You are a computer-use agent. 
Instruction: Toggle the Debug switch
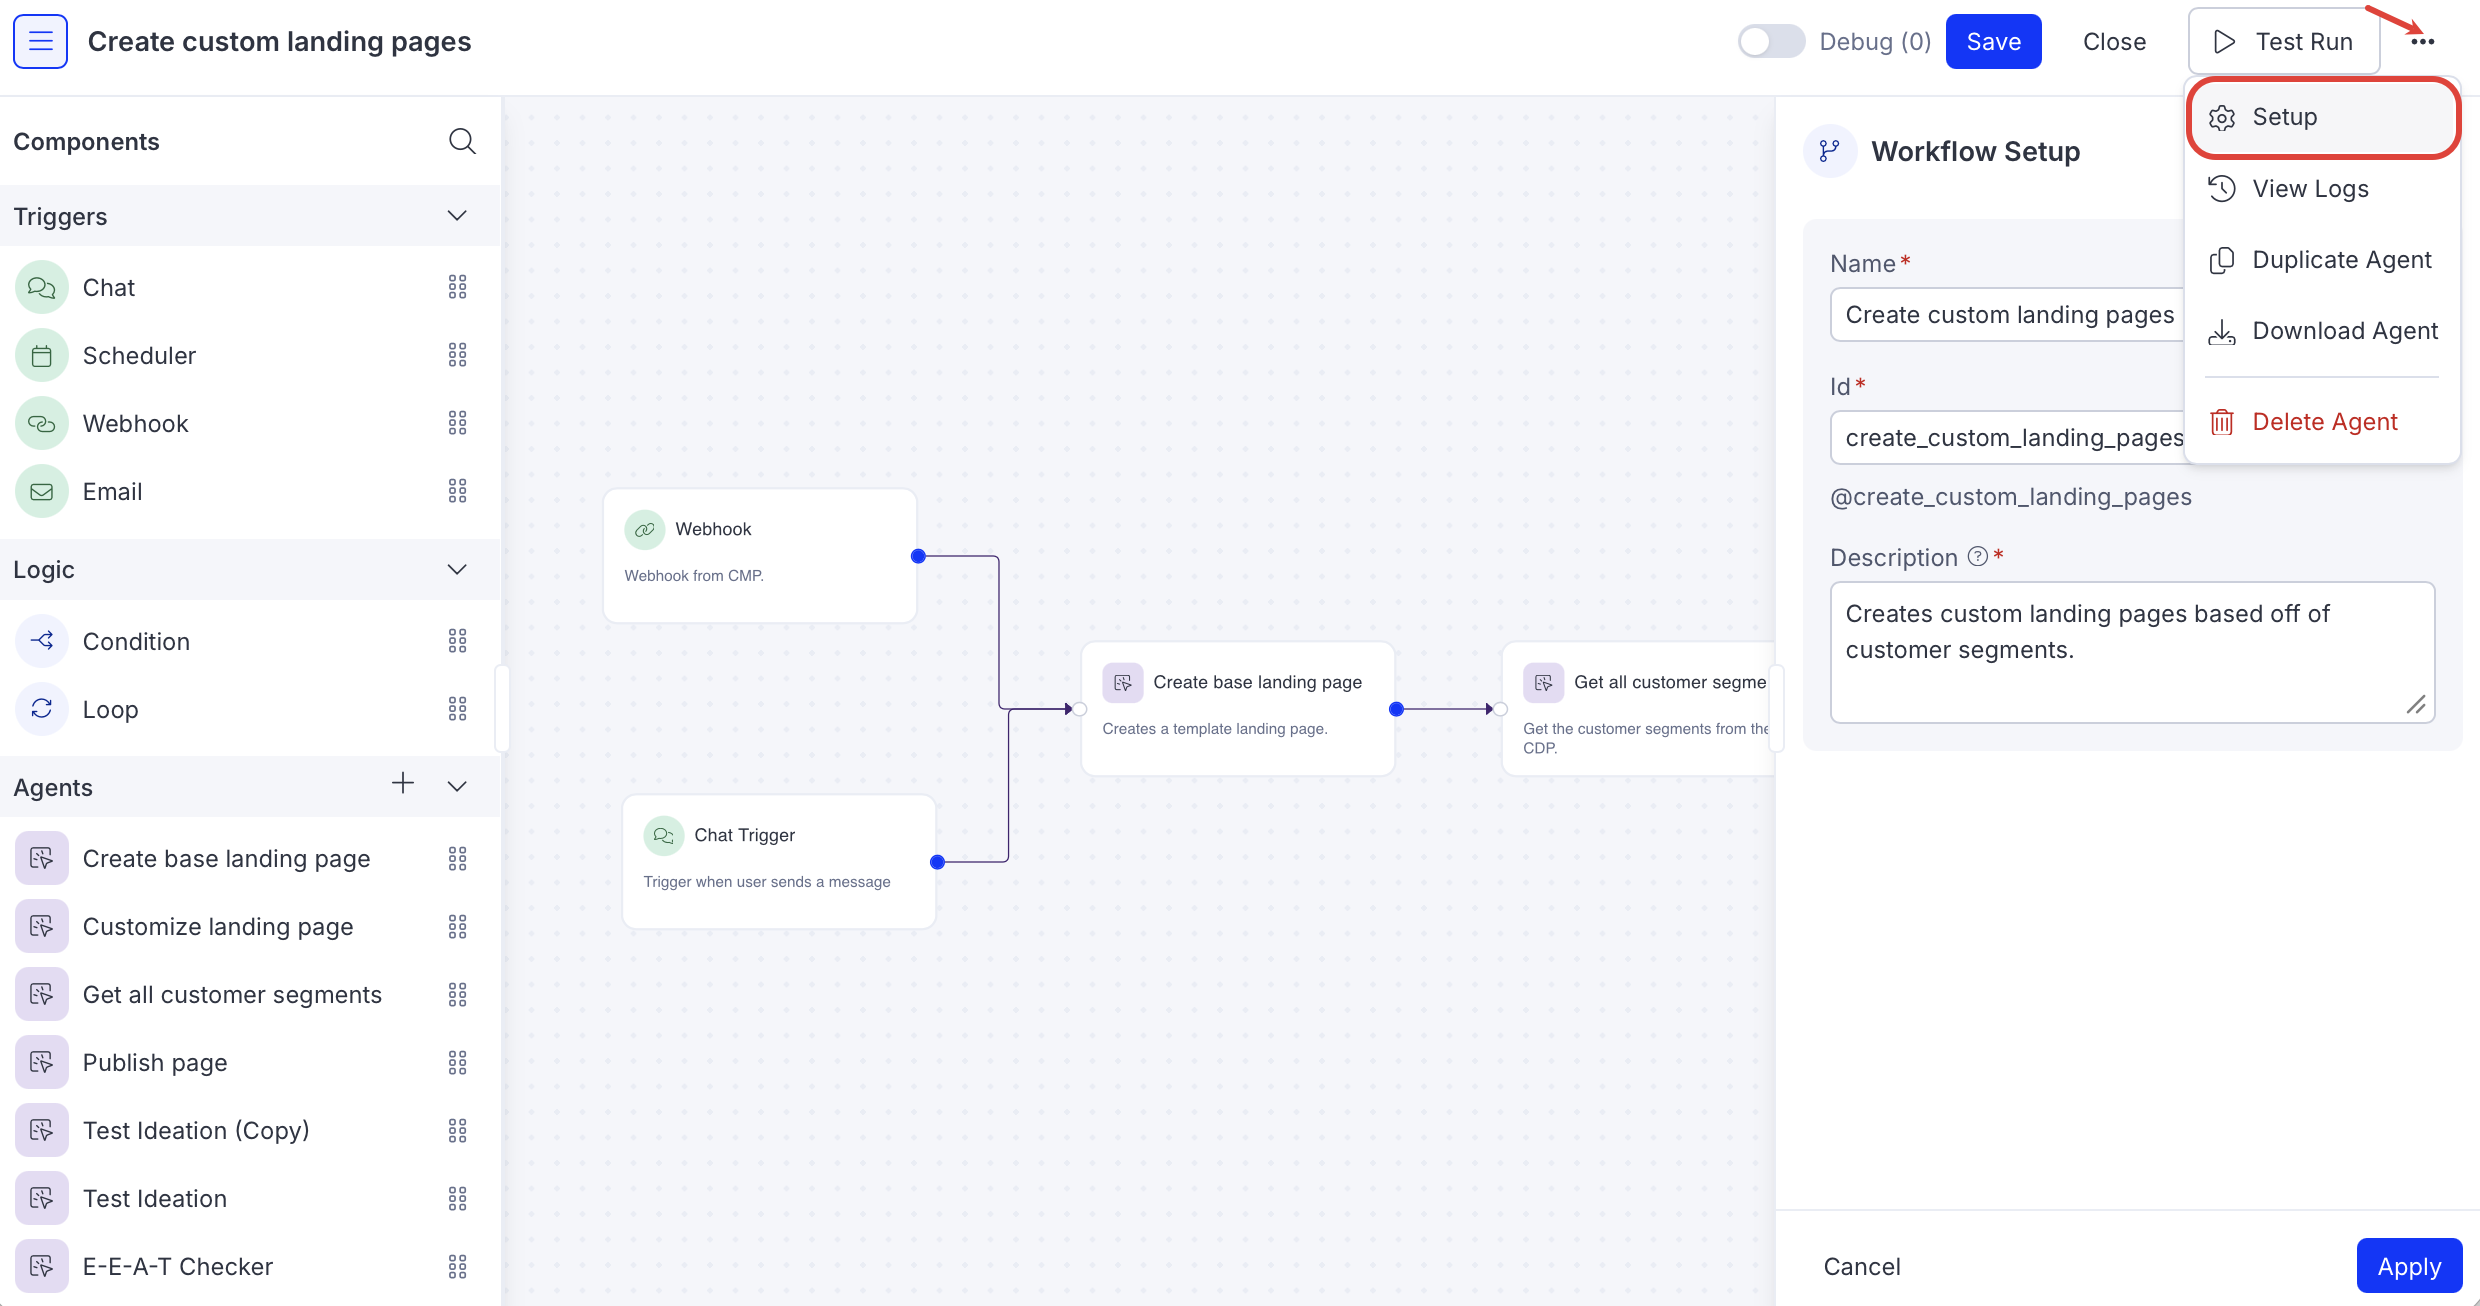click(x=1770, y=41)
